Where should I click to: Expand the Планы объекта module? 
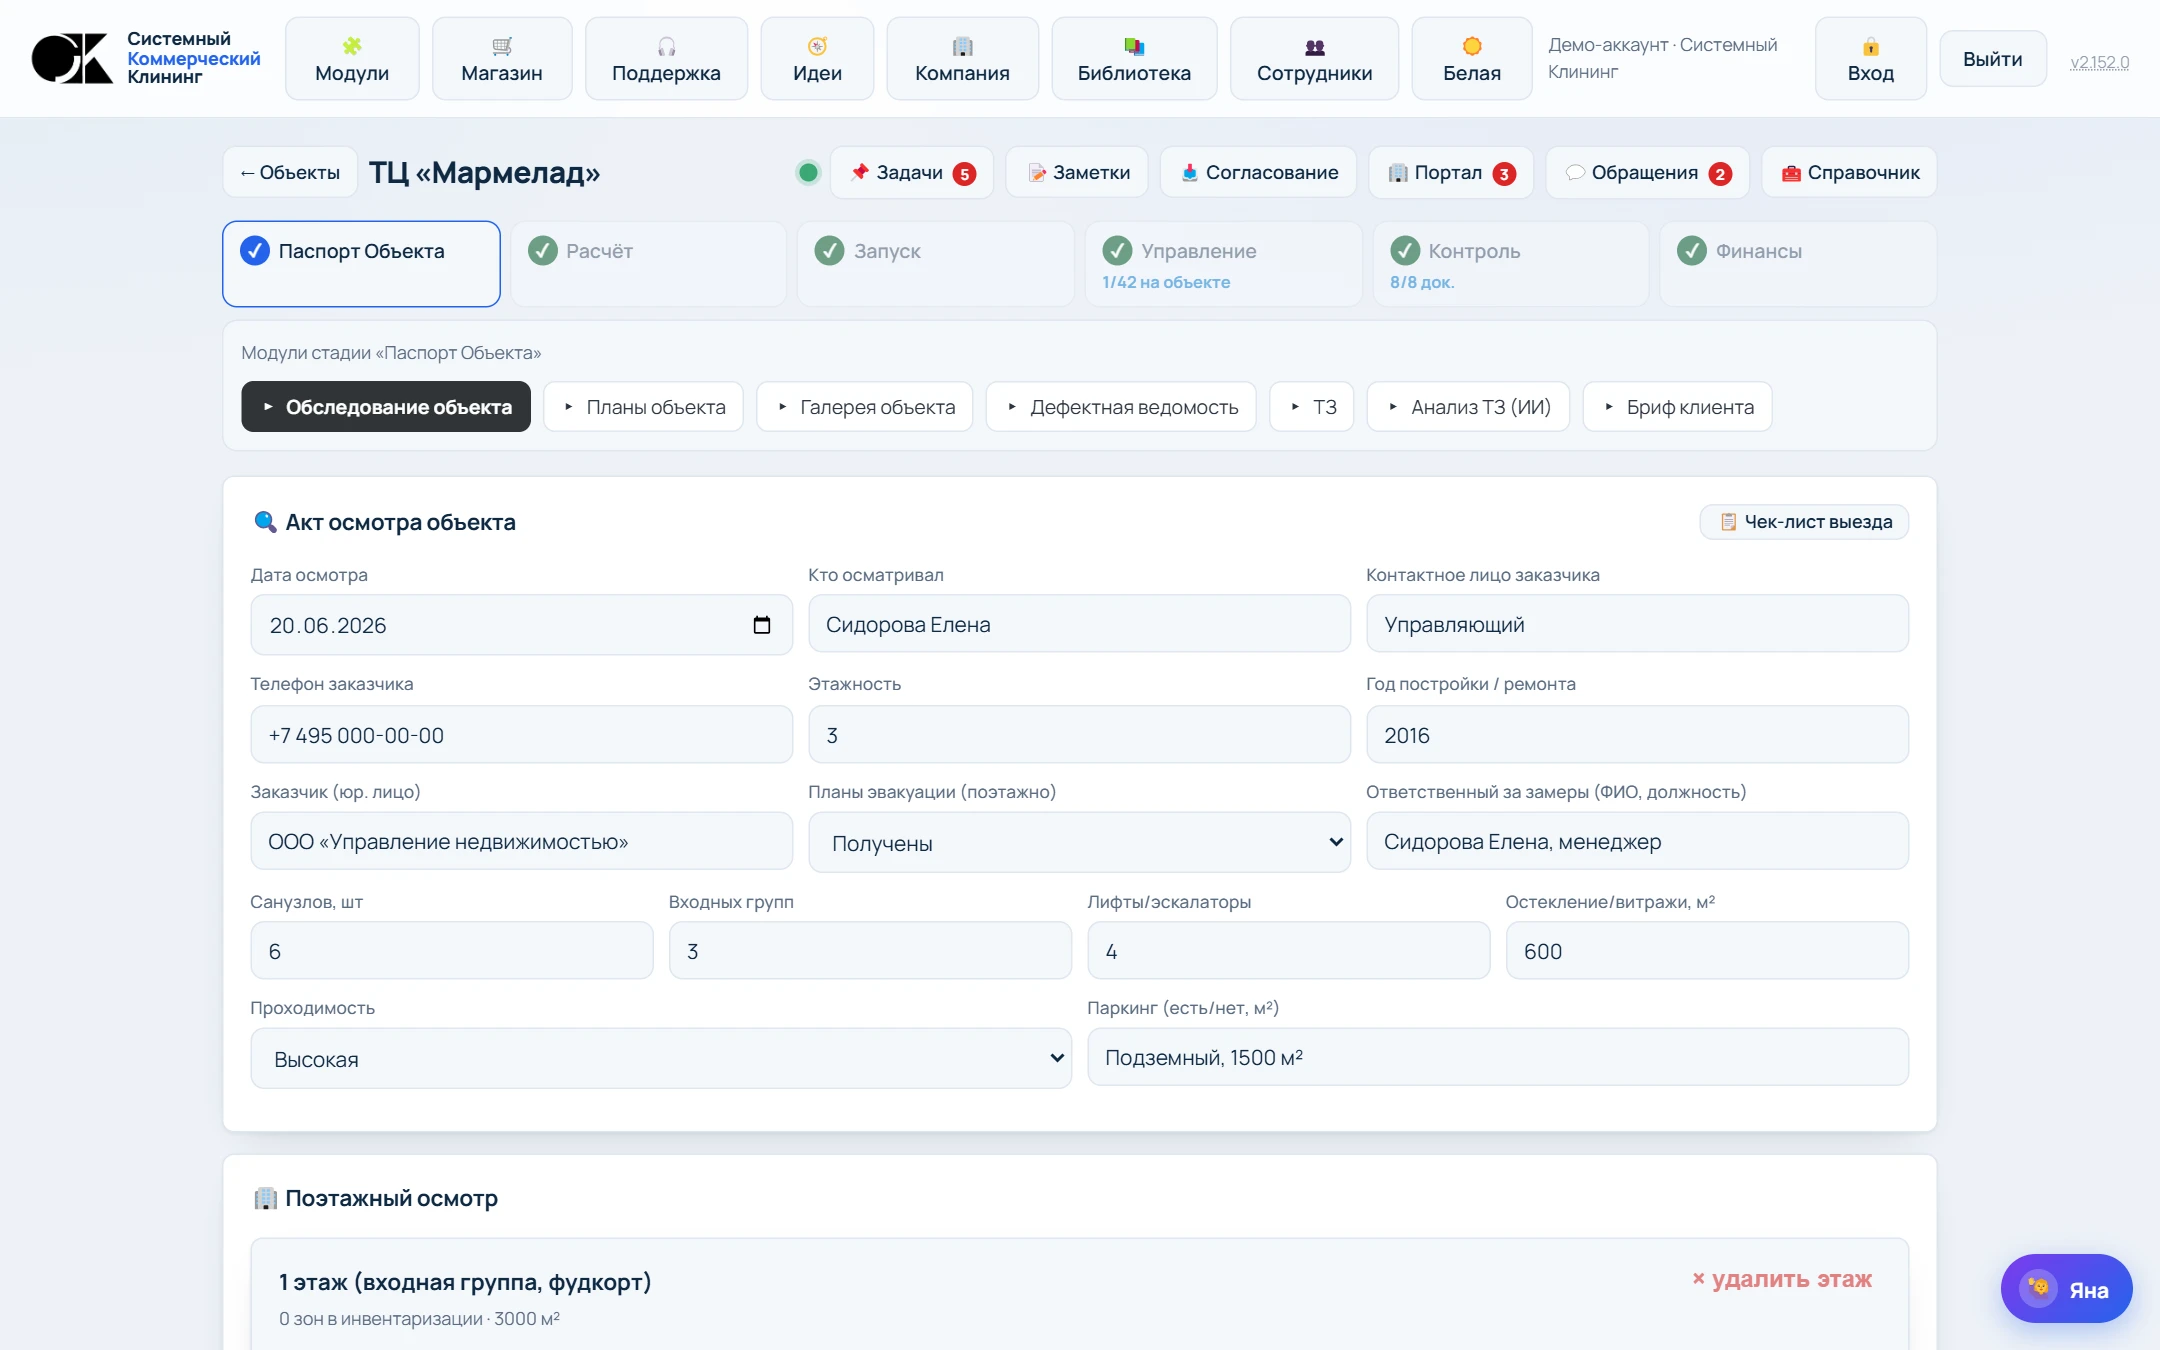(643, 407)
